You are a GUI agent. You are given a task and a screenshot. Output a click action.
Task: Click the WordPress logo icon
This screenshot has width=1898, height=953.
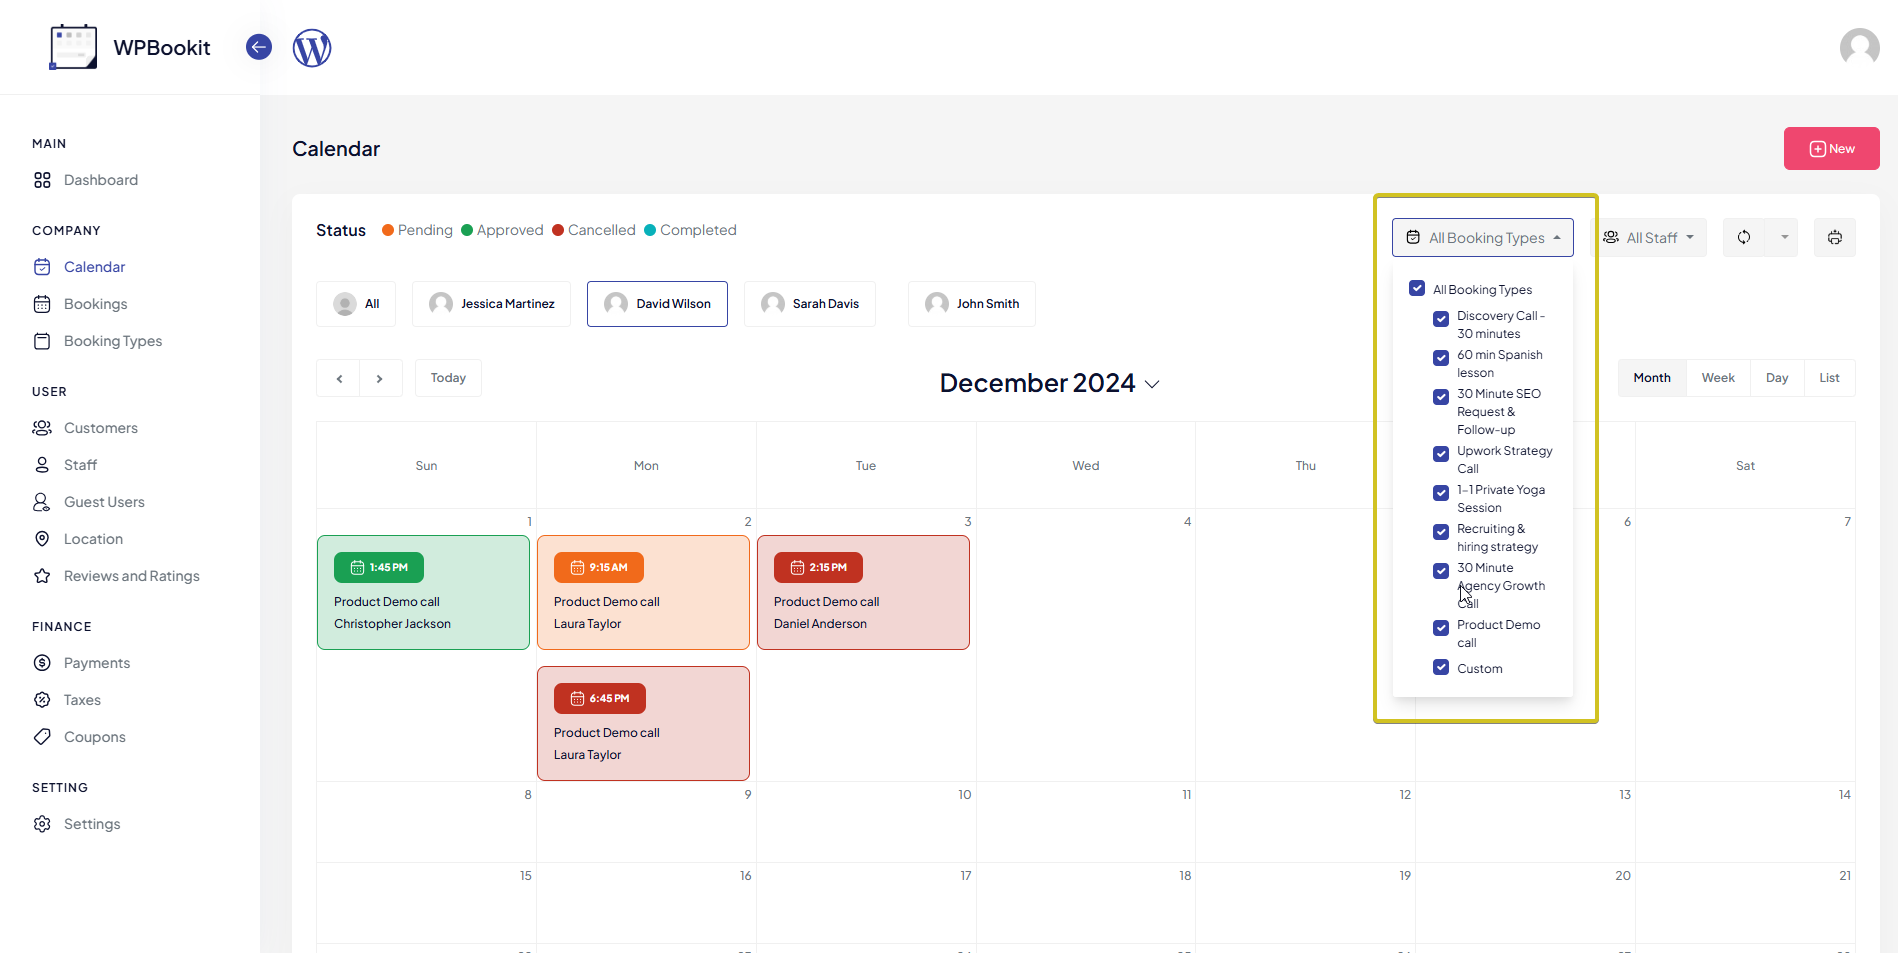[x=311, y=48]
